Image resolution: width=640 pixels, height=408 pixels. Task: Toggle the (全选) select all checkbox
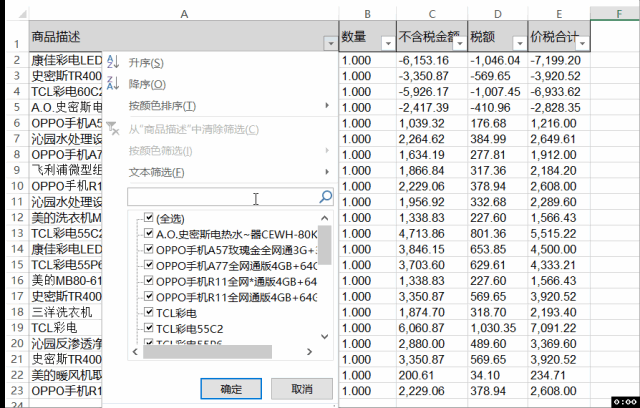coord(149,217)
